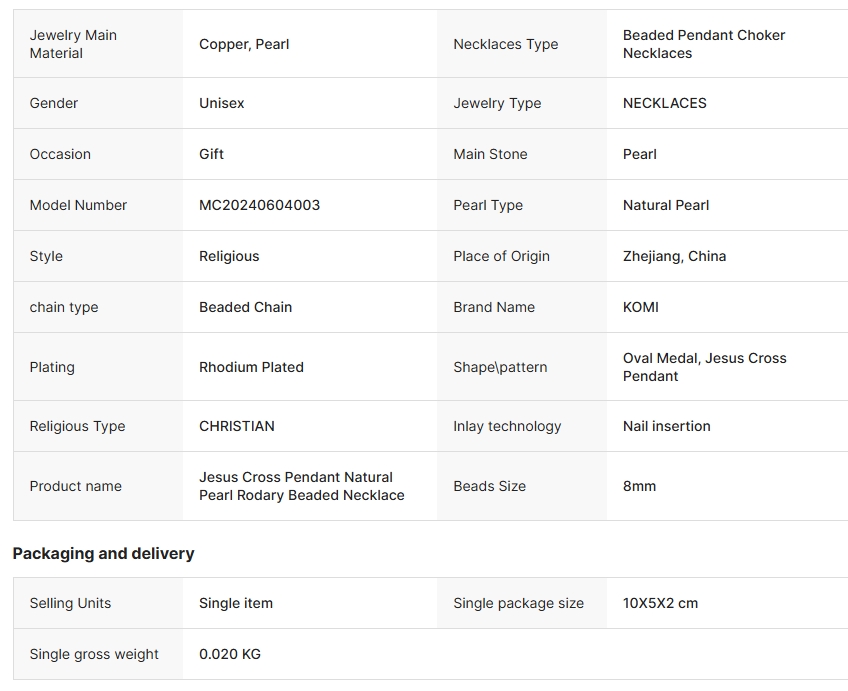Image resolution: width=848 pixels, height=691 pixels.
Task: Click the "Gift" occasion value
Action: click(211, 154)
